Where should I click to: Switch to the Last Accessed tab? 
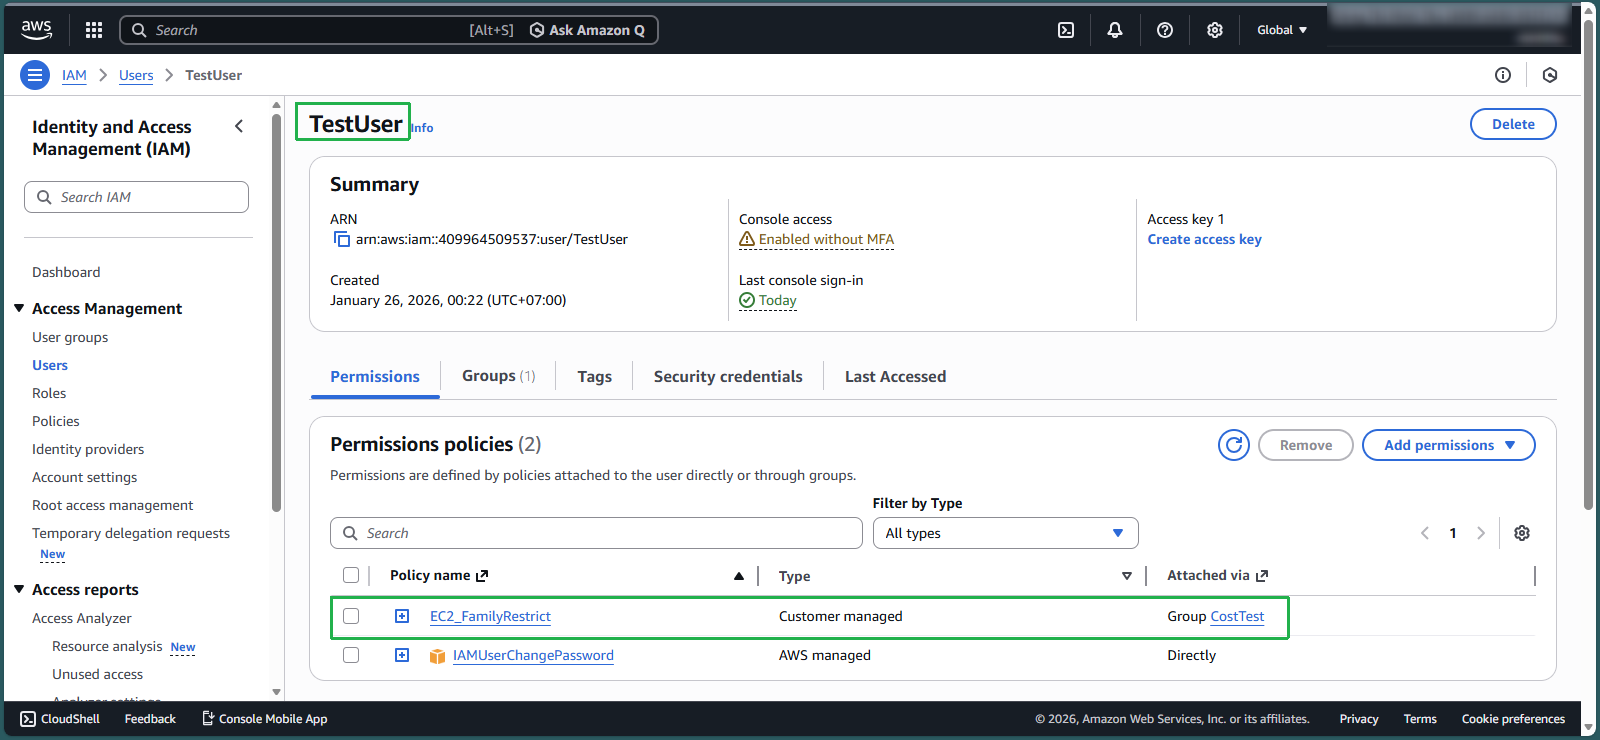[895, 376]
